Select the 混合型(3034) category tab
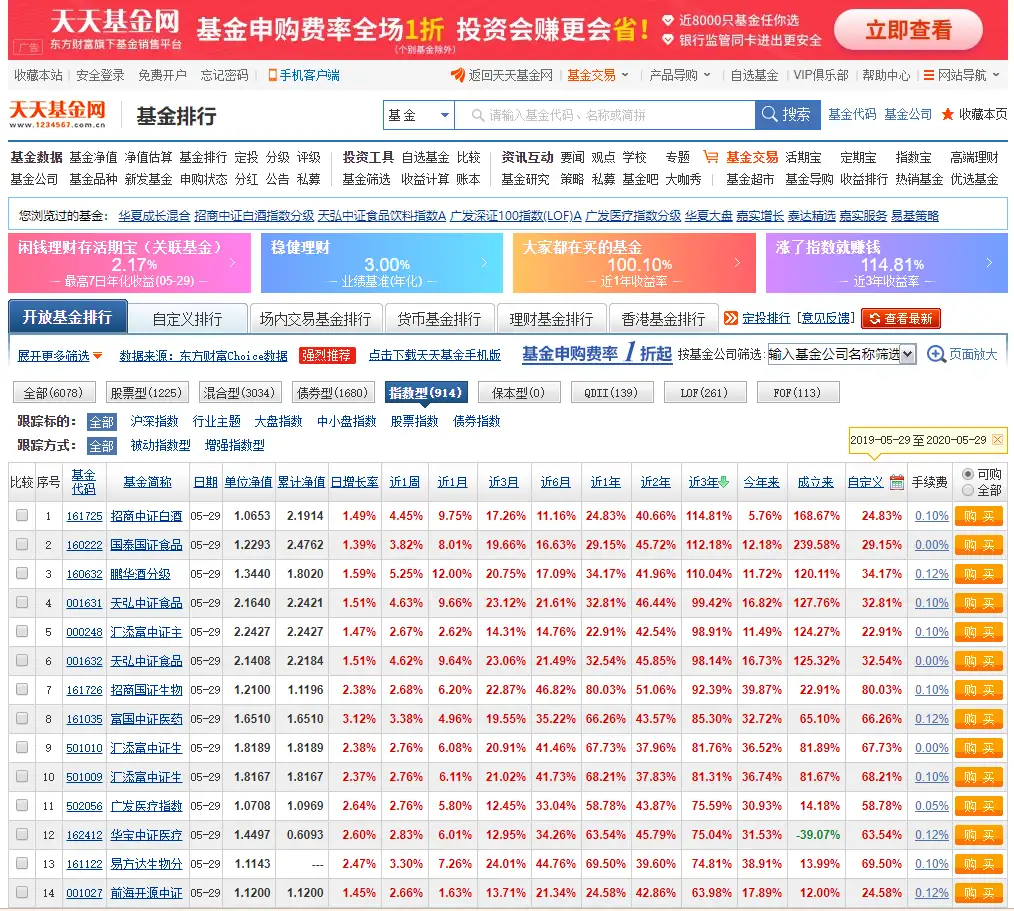 coord(239,392)
